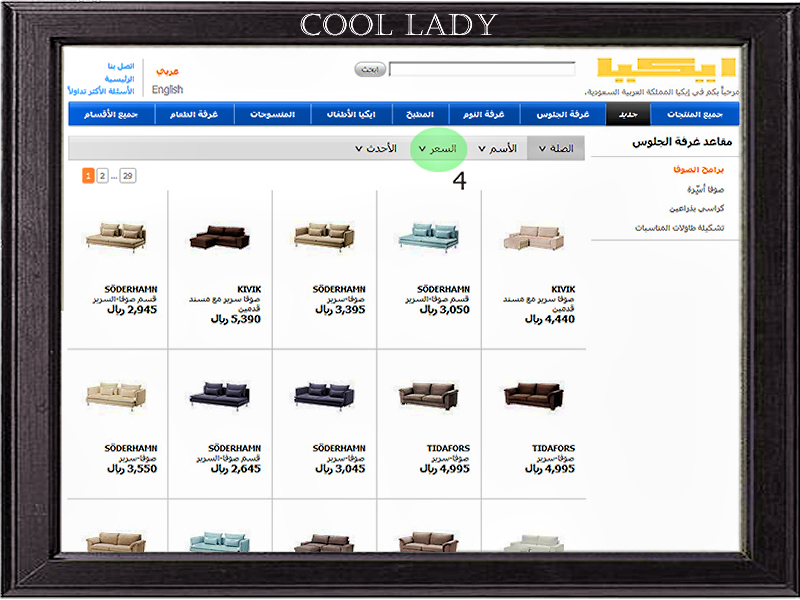The height and width of the screenshot is (600, 800).
Task: Expand the الصلة sort dropdown
Action: point(556,148)
